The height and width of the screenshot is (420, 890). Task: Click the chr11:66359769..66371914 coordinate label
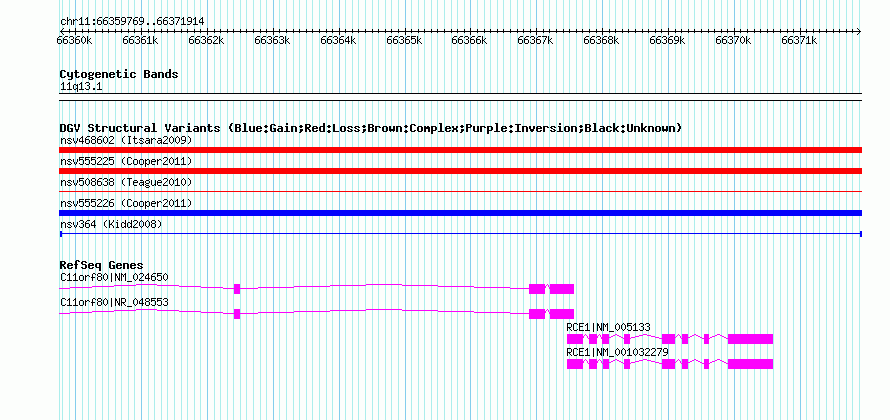point(132,22)
